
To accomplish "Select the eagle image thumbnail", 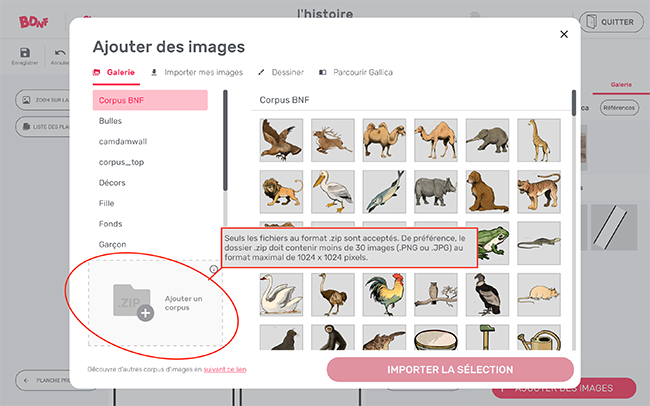I will 281,140.
